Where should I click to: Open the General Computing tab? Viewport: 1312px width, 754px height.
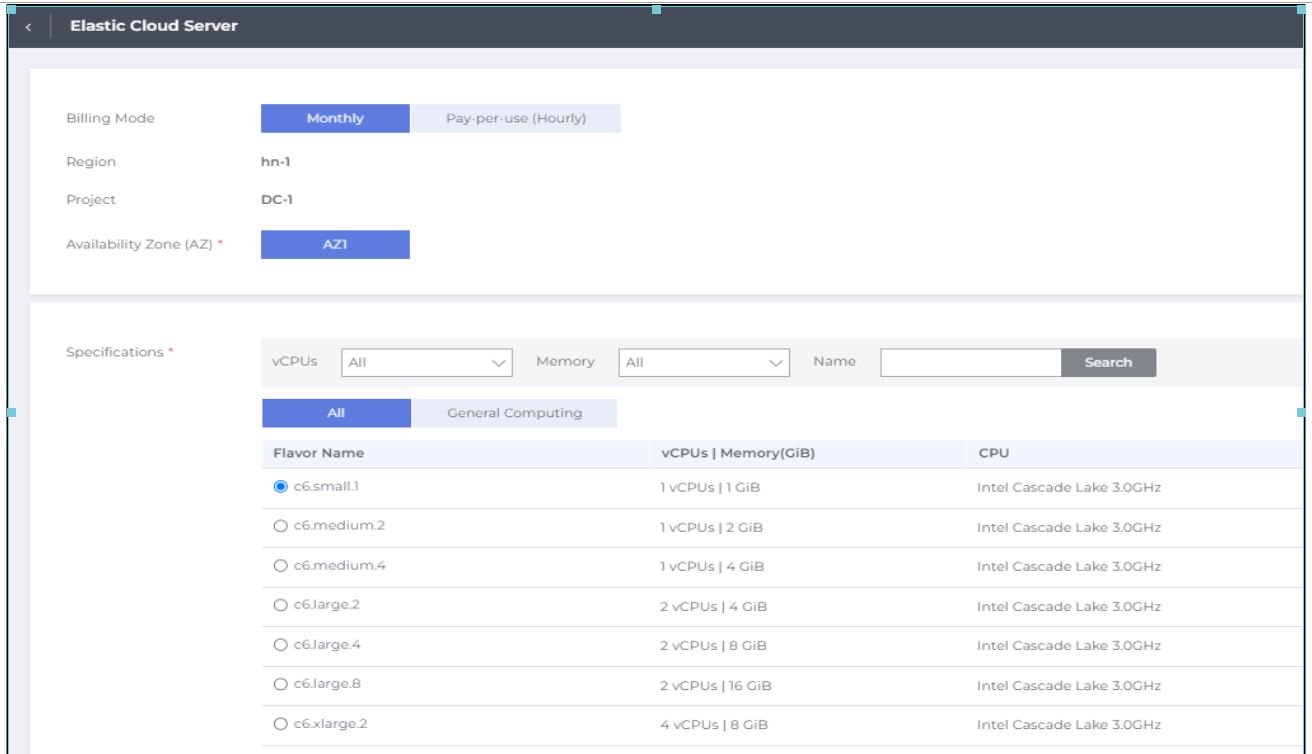514,414
